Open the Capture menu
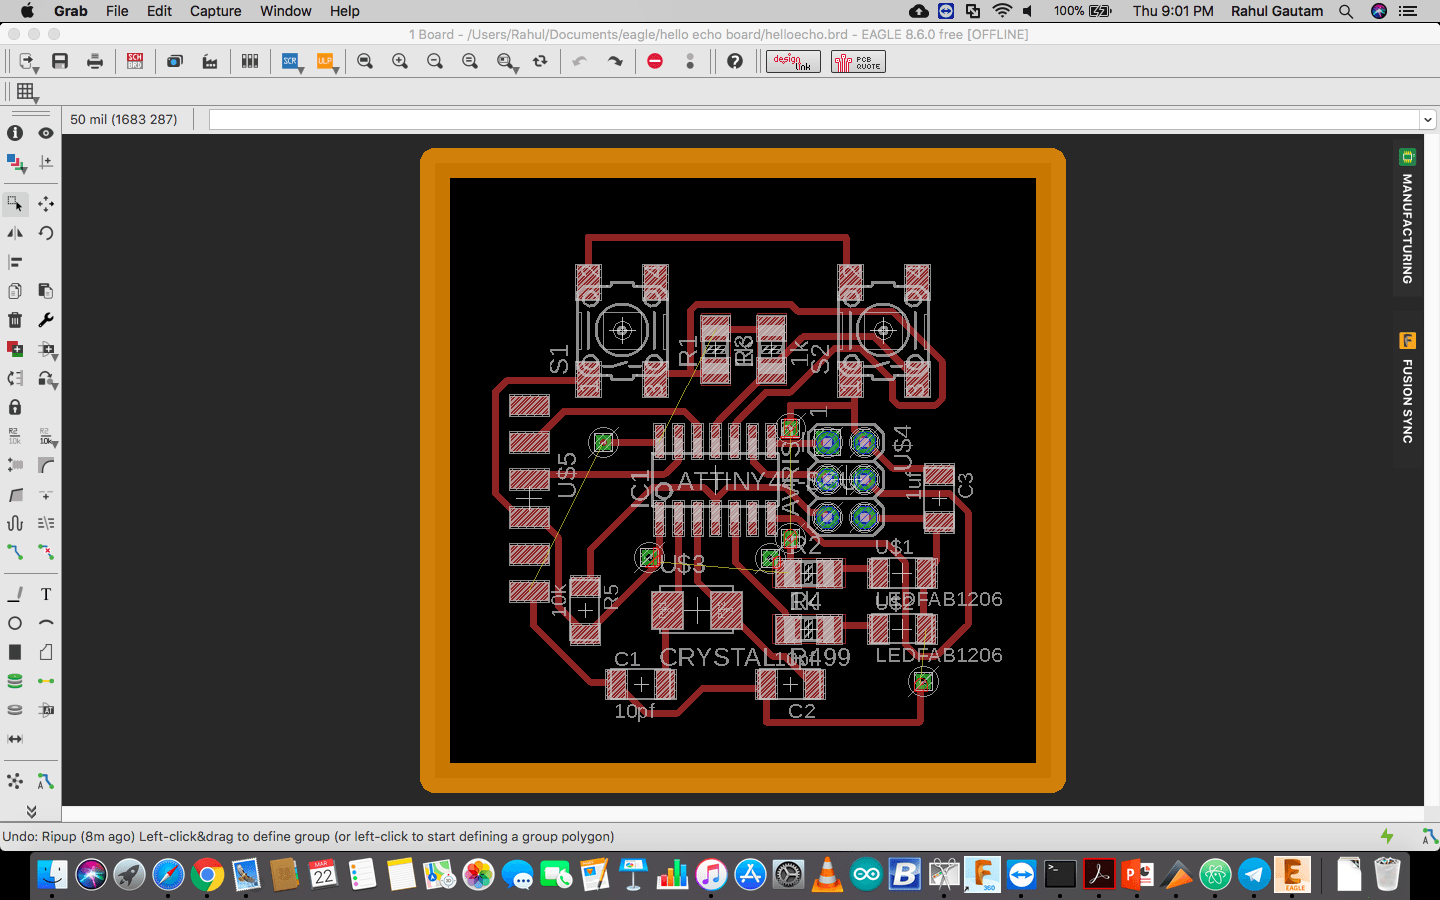This screenshot has height=900, width=1440. click(x=215, y=11)
